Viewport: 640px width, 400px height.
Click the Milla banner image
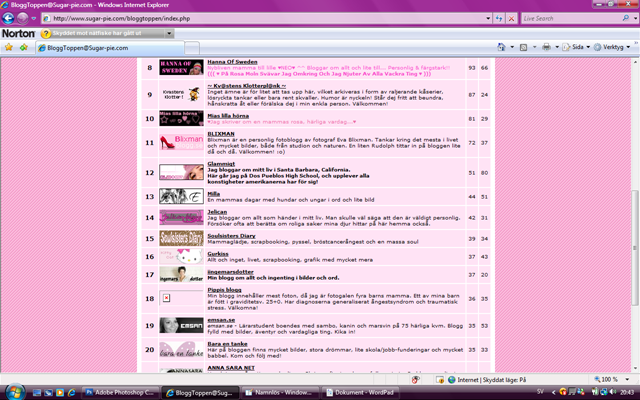[181, 196]
